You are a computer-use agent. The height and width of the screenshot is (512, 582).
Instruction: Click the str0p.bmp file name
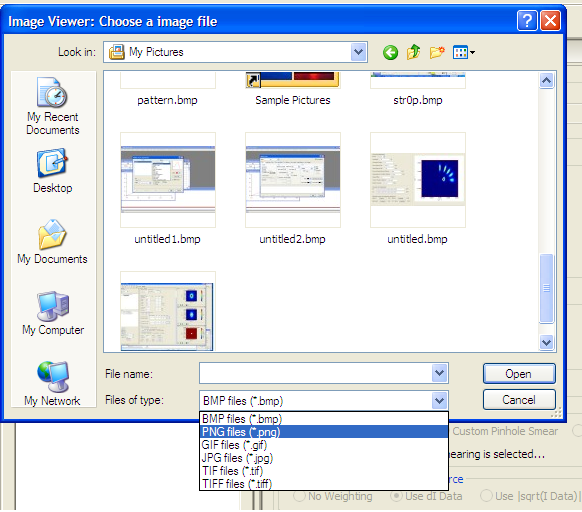point(418,100)
